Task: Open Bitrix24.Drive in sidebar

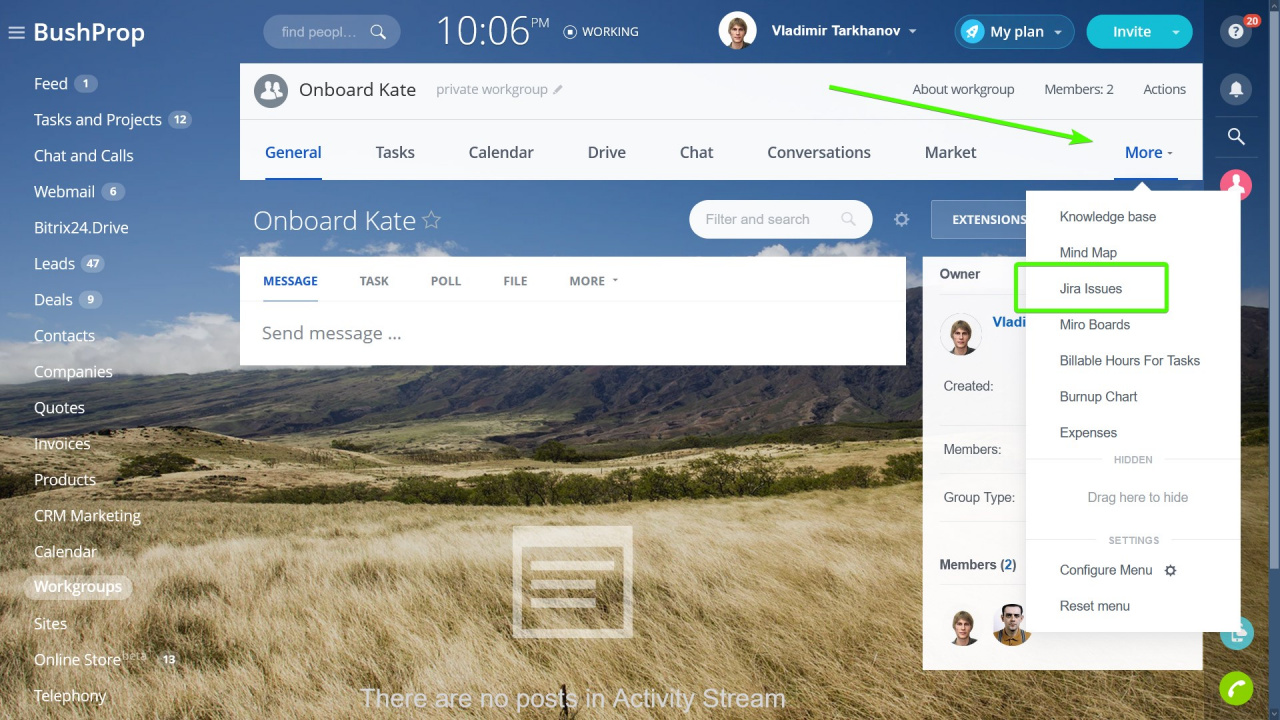Action: (81, 228)
